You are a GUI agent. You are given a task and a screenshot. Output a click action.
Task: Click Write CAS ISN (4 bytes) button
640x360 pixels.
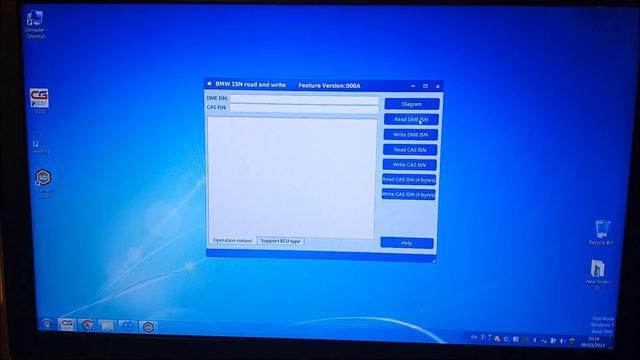(x=408, y=194)
